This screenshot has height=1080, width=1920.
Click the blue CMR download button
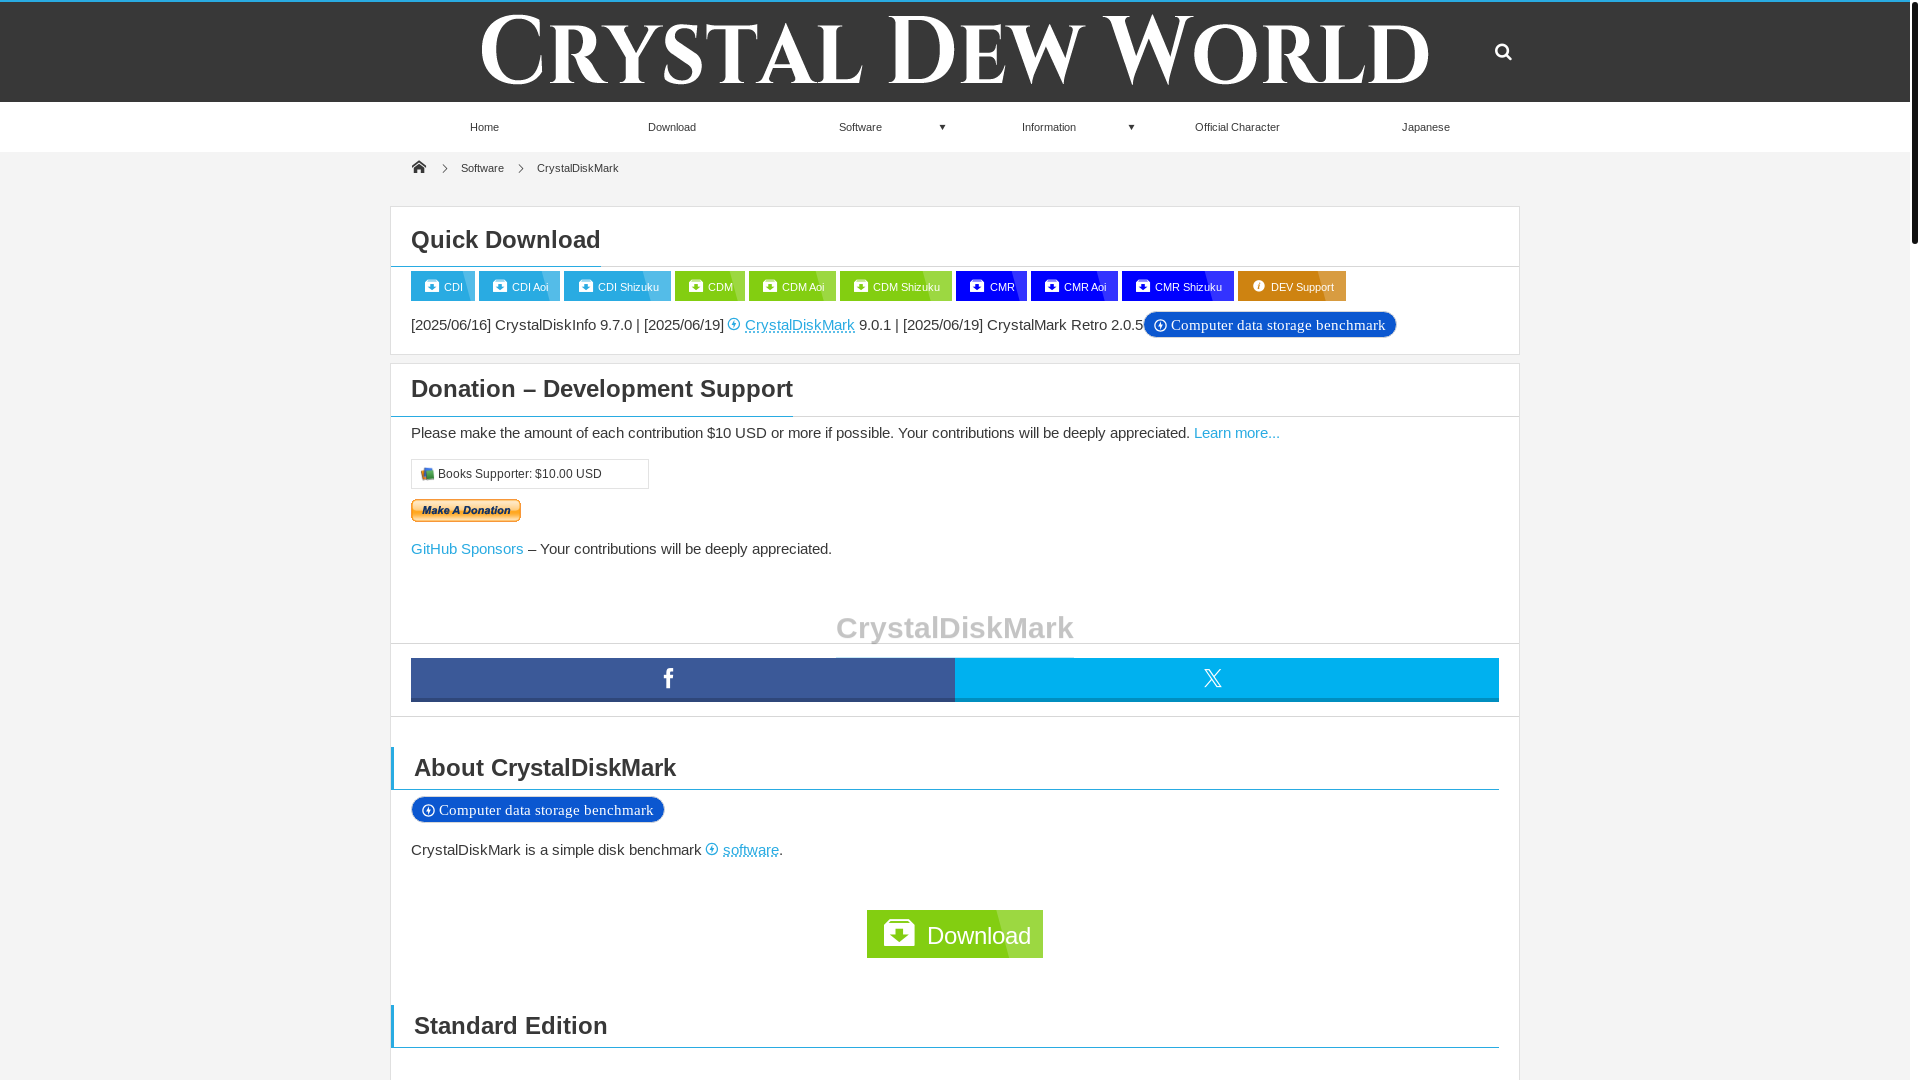click(x=992, y=286)
